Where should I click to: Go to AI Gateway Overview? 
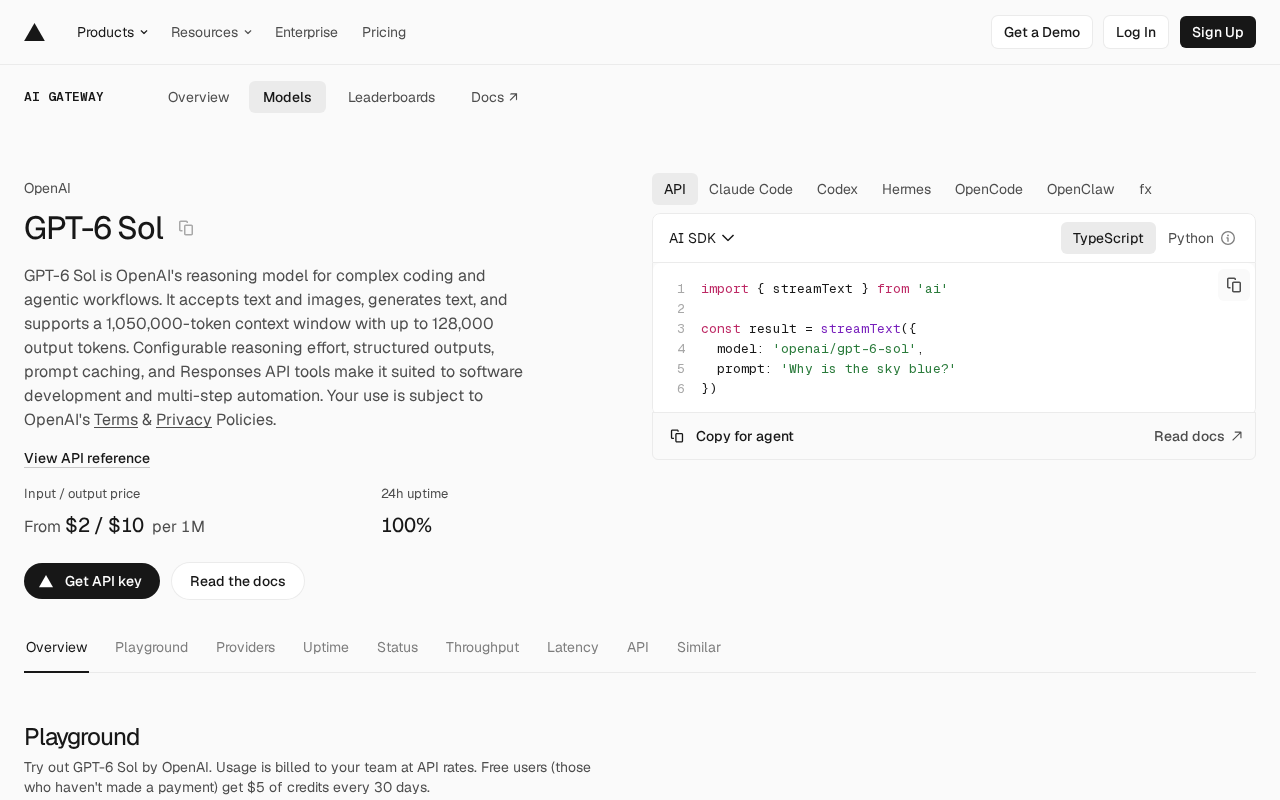(x=199, y=97)
